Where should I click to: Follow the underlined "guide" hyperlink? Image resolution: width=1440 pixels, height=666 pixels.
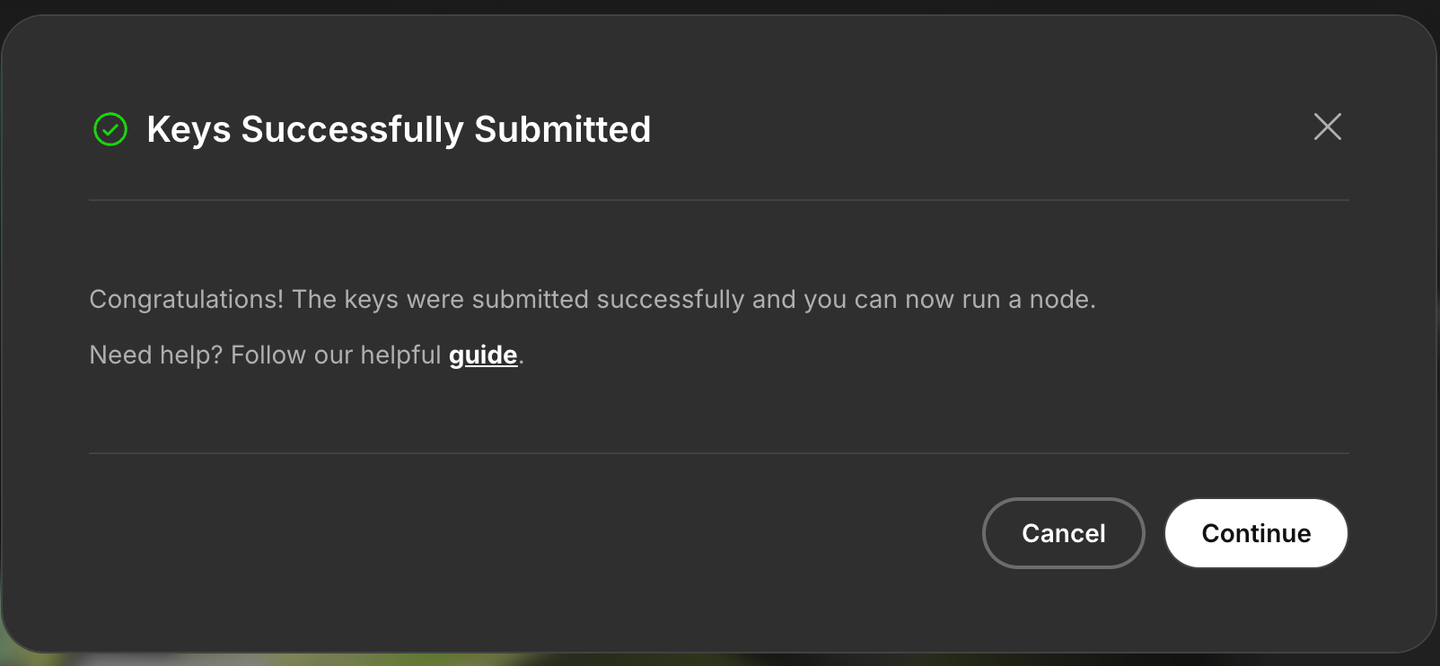tap(483, 355)
